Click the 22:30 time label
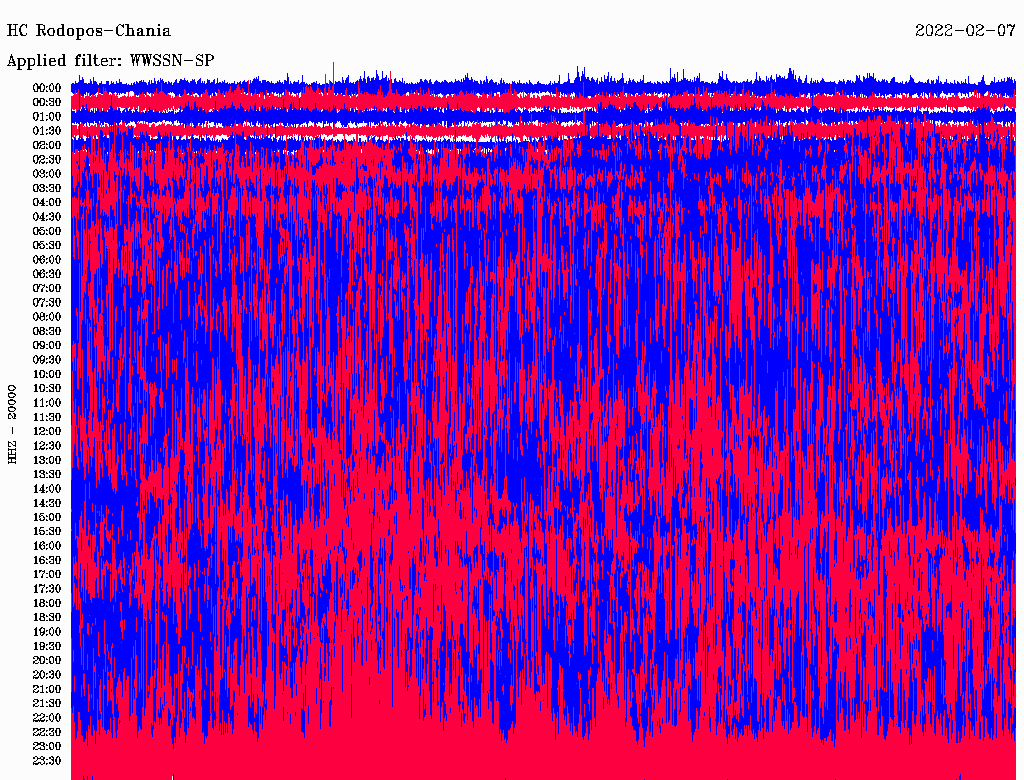This screenshot has width=1024, height=780. click(47, 732)
